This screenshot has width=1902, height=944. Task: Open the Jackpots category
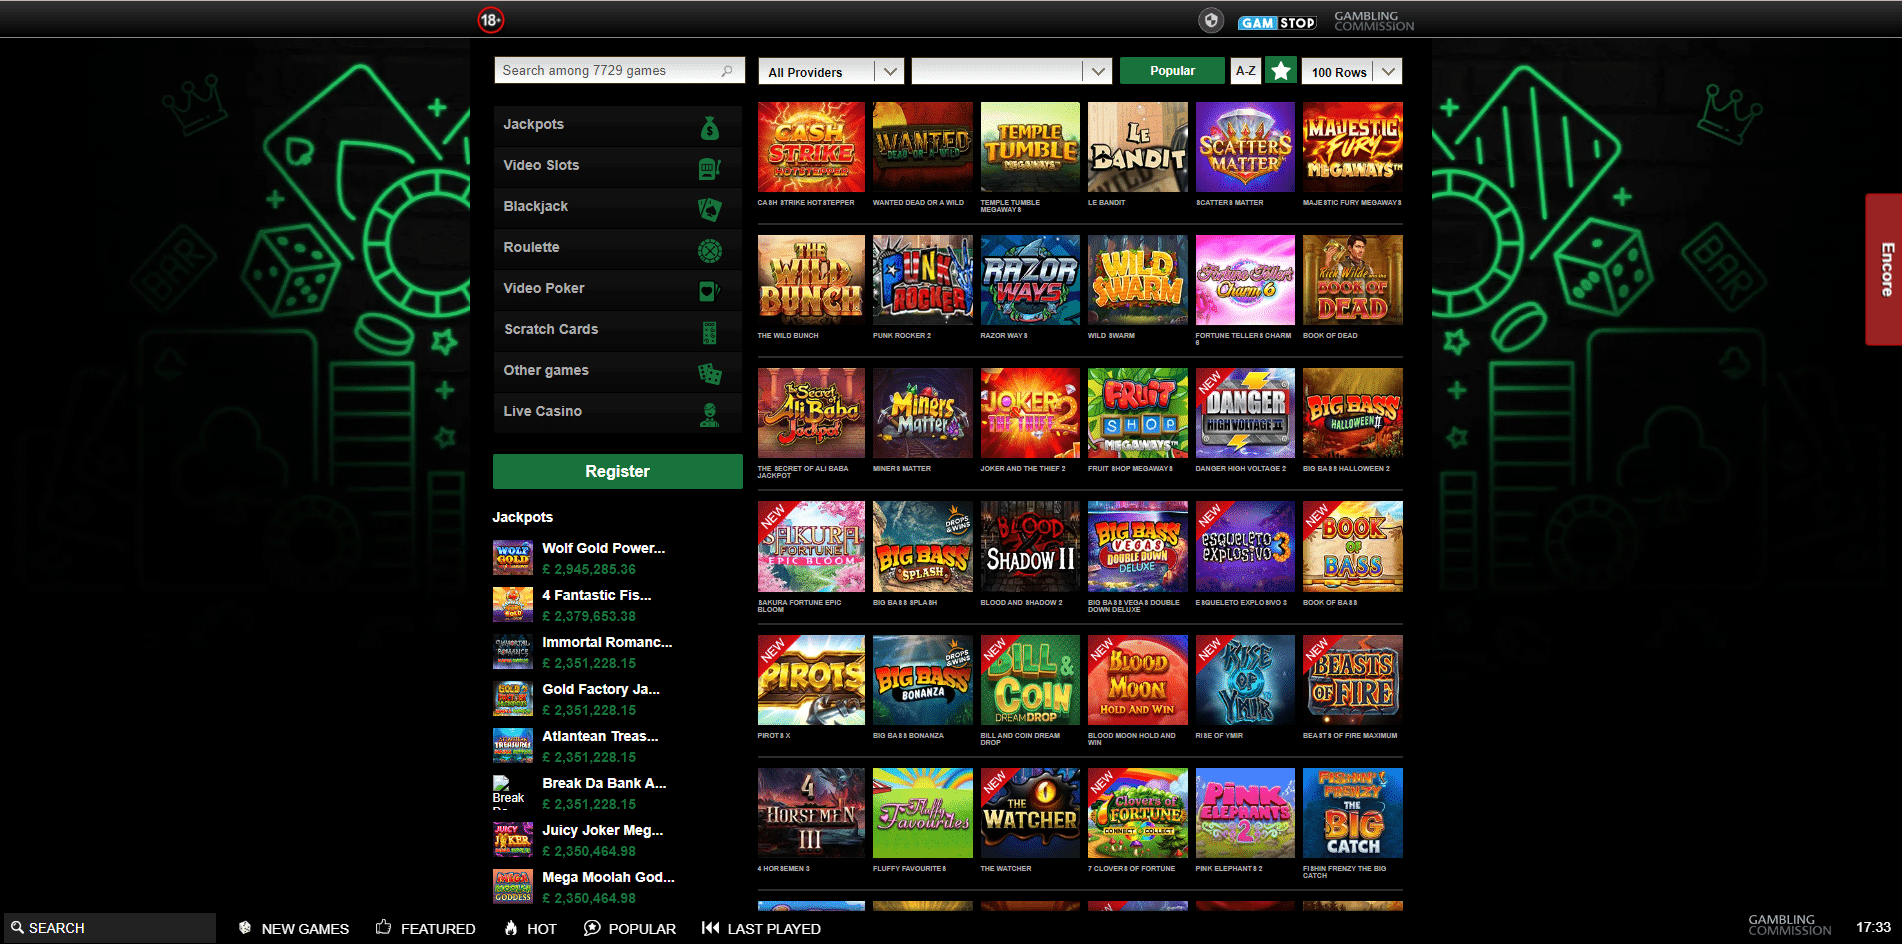click(617, 125)
